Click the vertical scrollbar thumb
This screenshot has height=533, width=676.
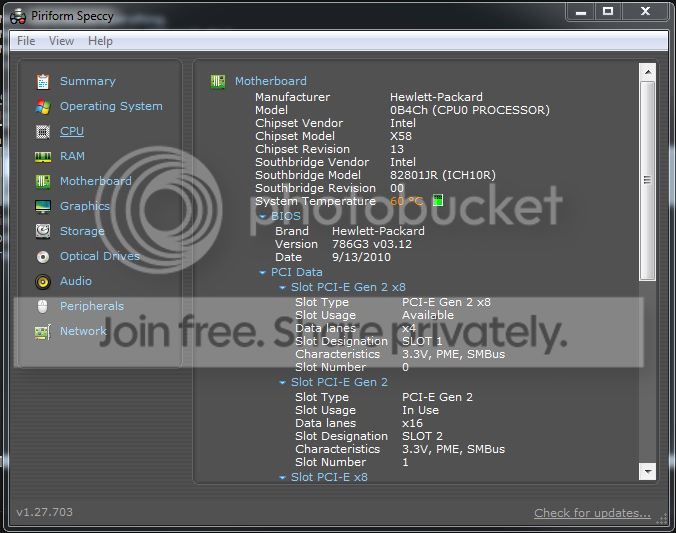click(648, 181)
